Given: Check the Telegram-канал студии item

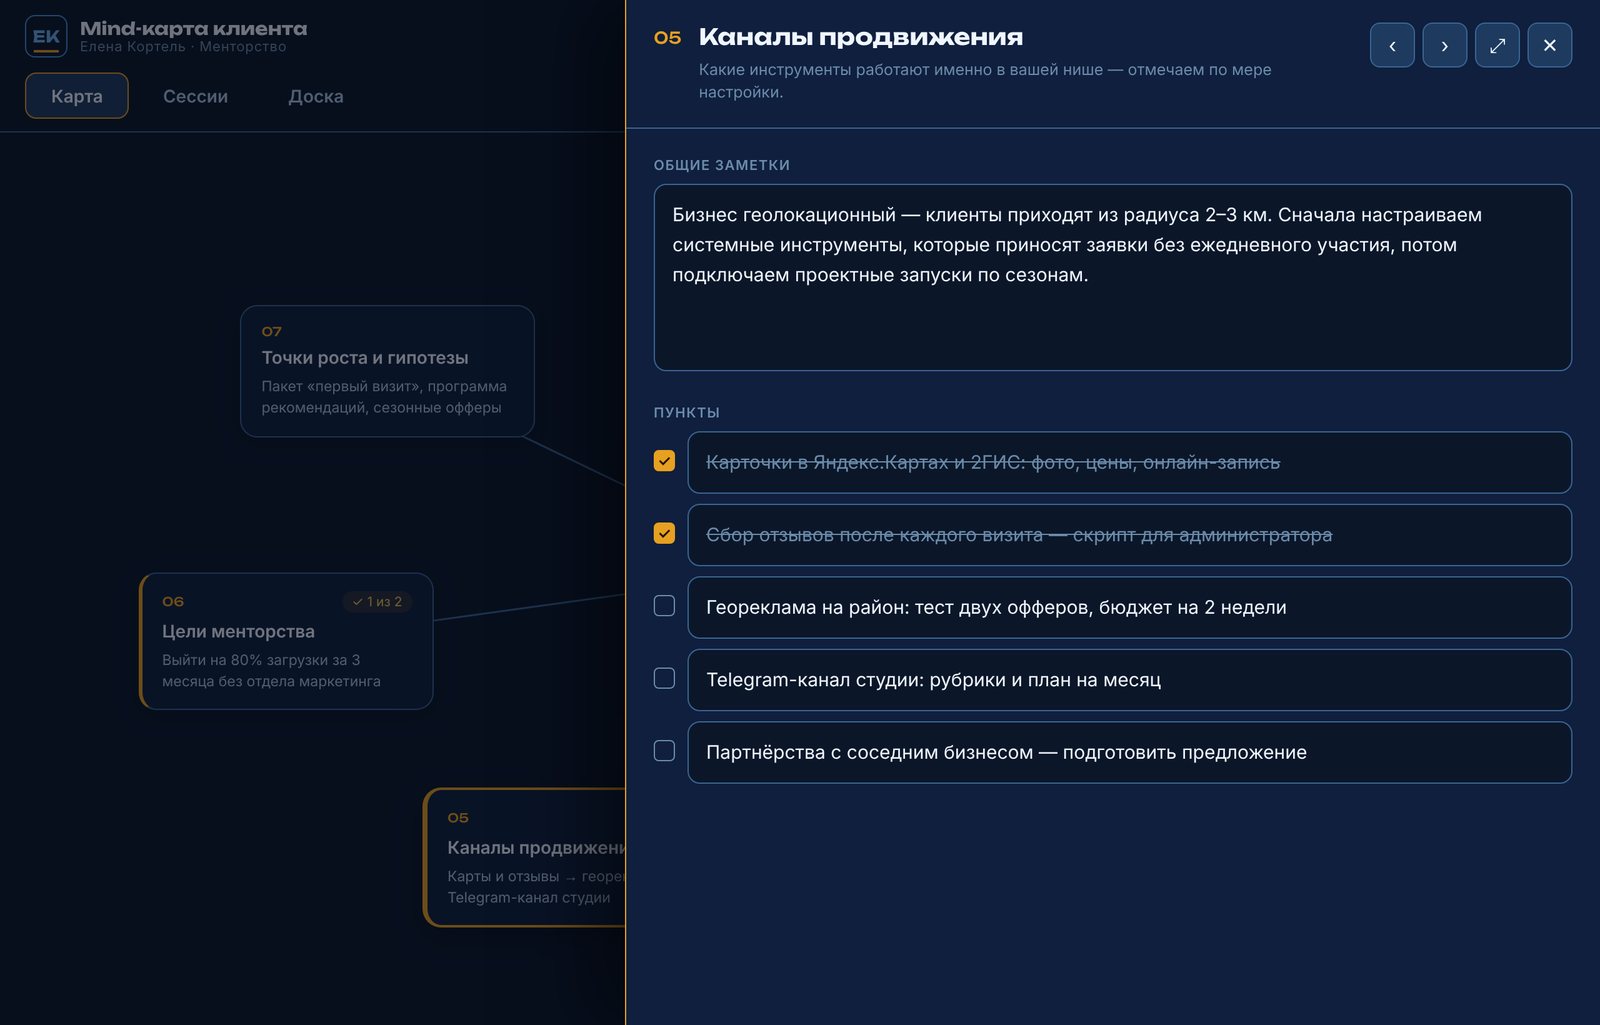Looking at the screenshot, I should click(x=664, y=678).
